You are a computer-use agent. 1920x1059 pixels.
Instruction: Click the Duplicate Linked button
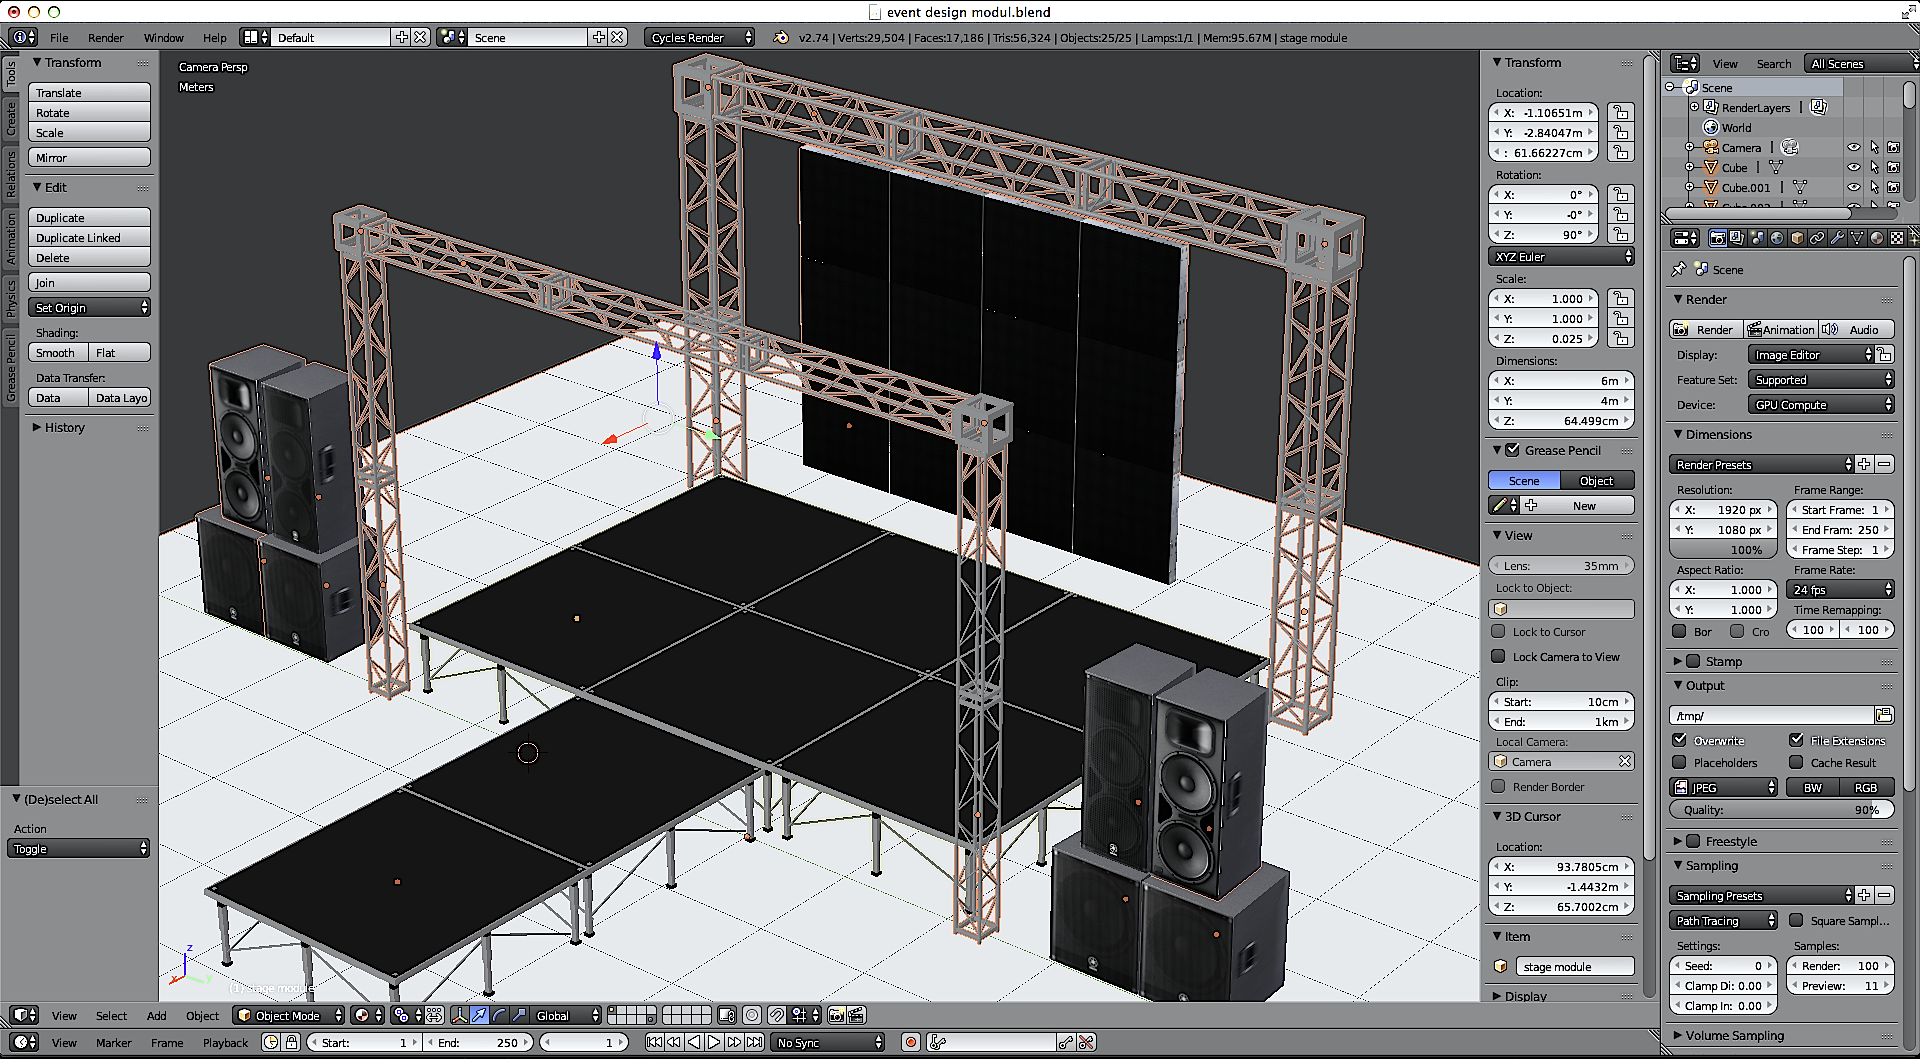pyautogui.click(x=89, y=237)
